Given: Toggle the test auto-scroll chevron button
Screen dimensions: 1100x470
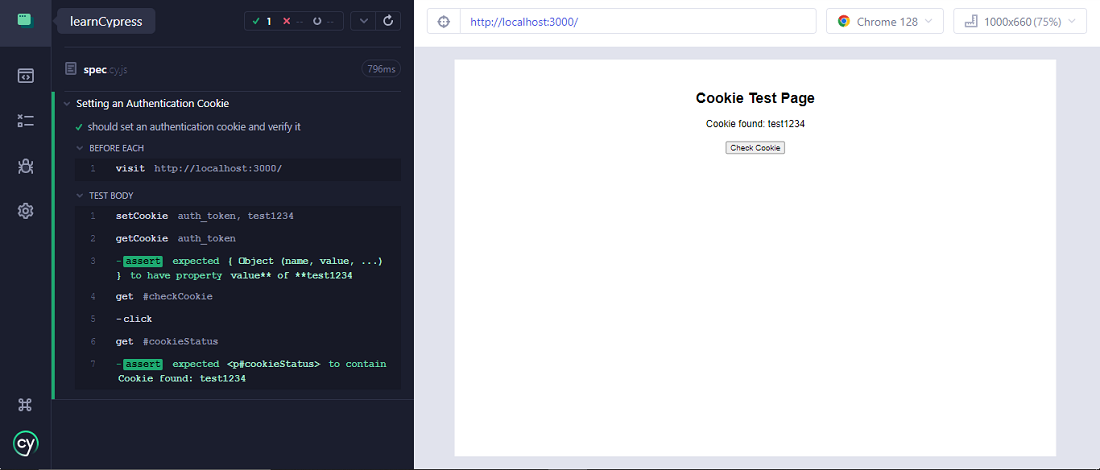Looking at the screenshot, I should tap(363, 21).
